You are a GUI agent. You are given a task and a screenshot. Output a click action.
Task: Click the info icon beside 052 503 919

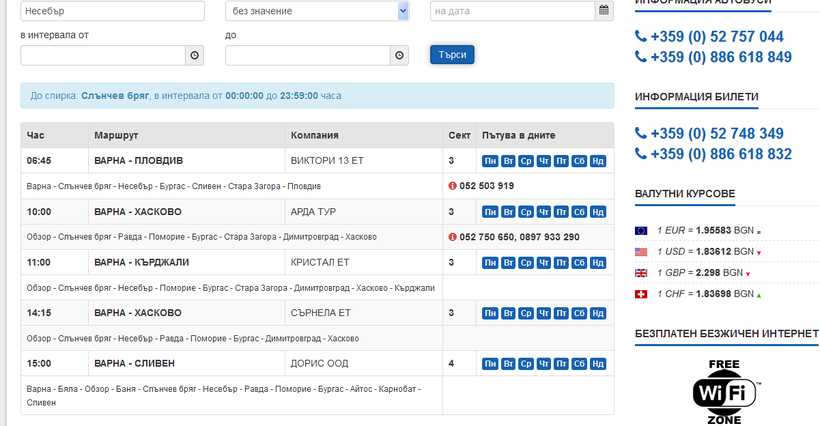[453, 186]
